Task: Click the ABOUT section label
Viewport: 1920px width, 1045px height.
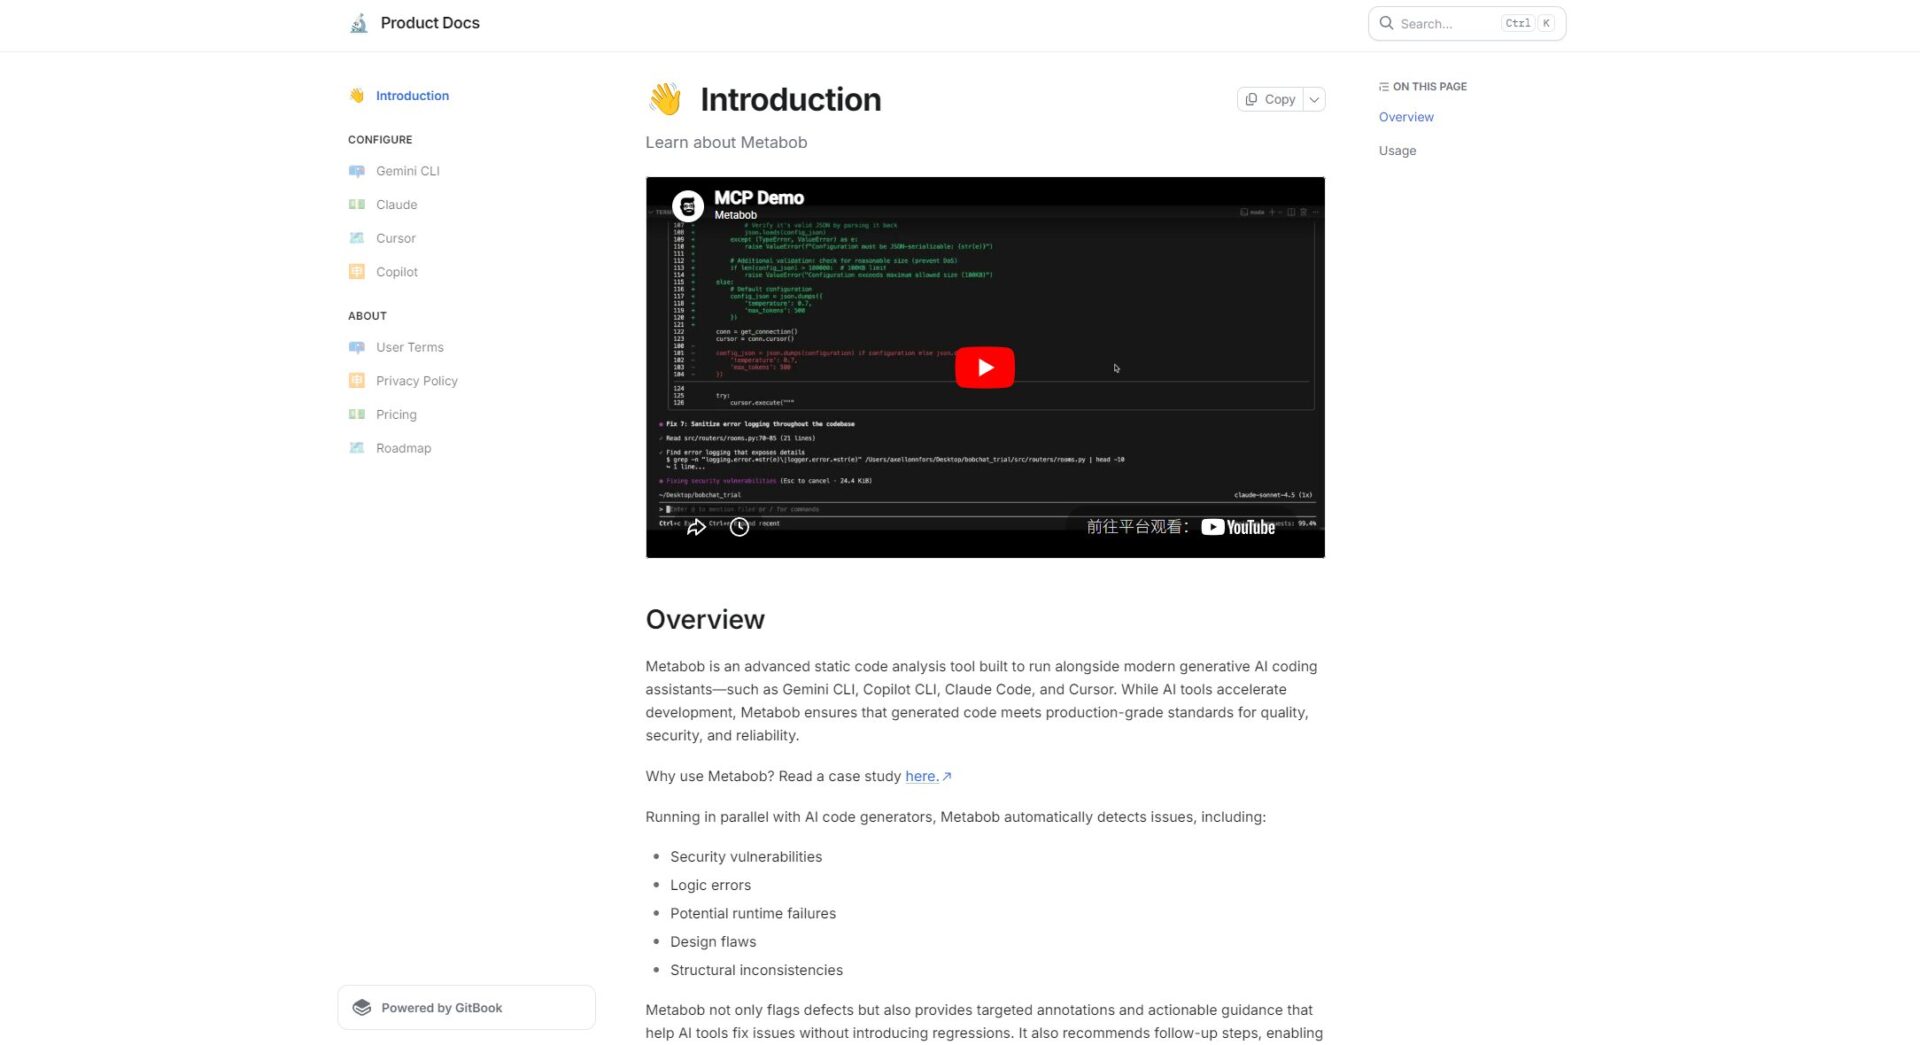Action: (x=367, y=316)
